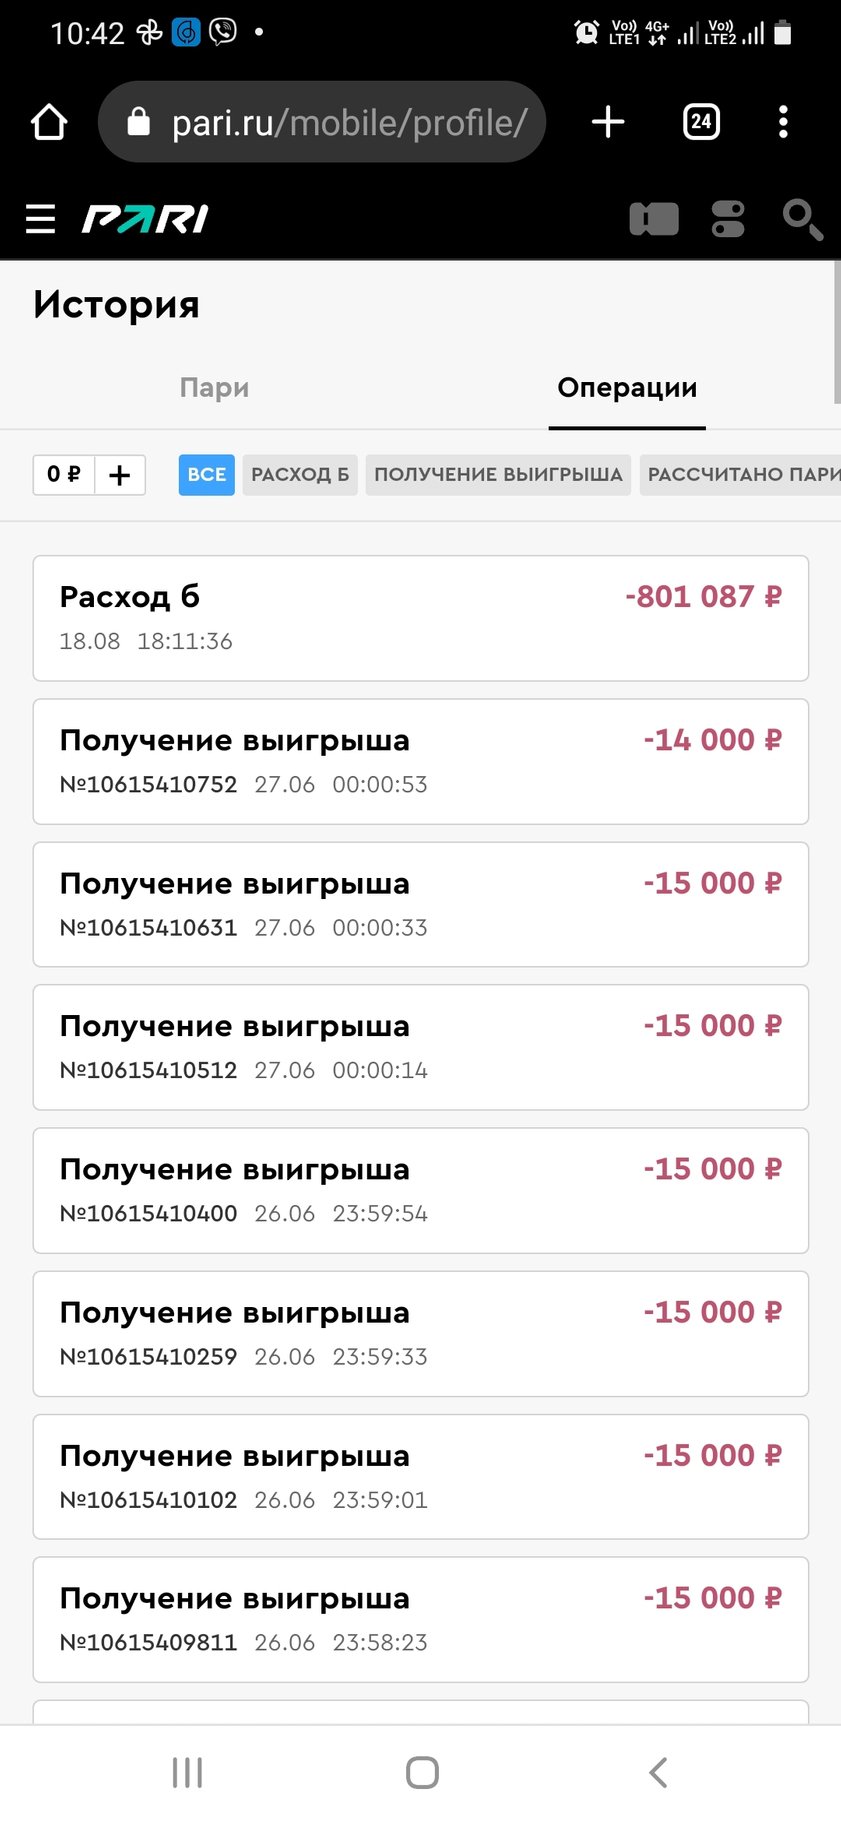
Task: Tap the browser home icon
Action: 49,122
